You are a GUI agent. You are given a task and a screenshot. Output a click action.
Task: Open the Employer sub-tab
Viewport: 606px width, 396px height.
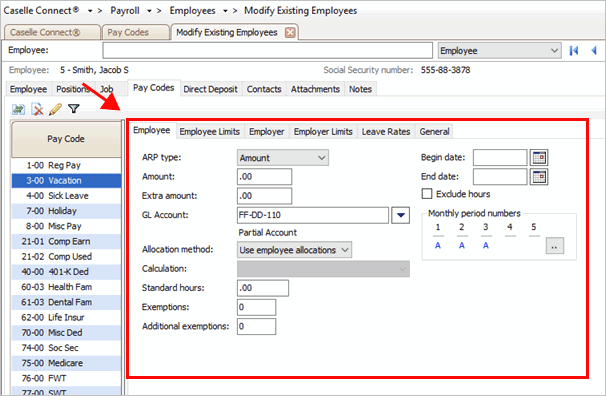point(267,132)
